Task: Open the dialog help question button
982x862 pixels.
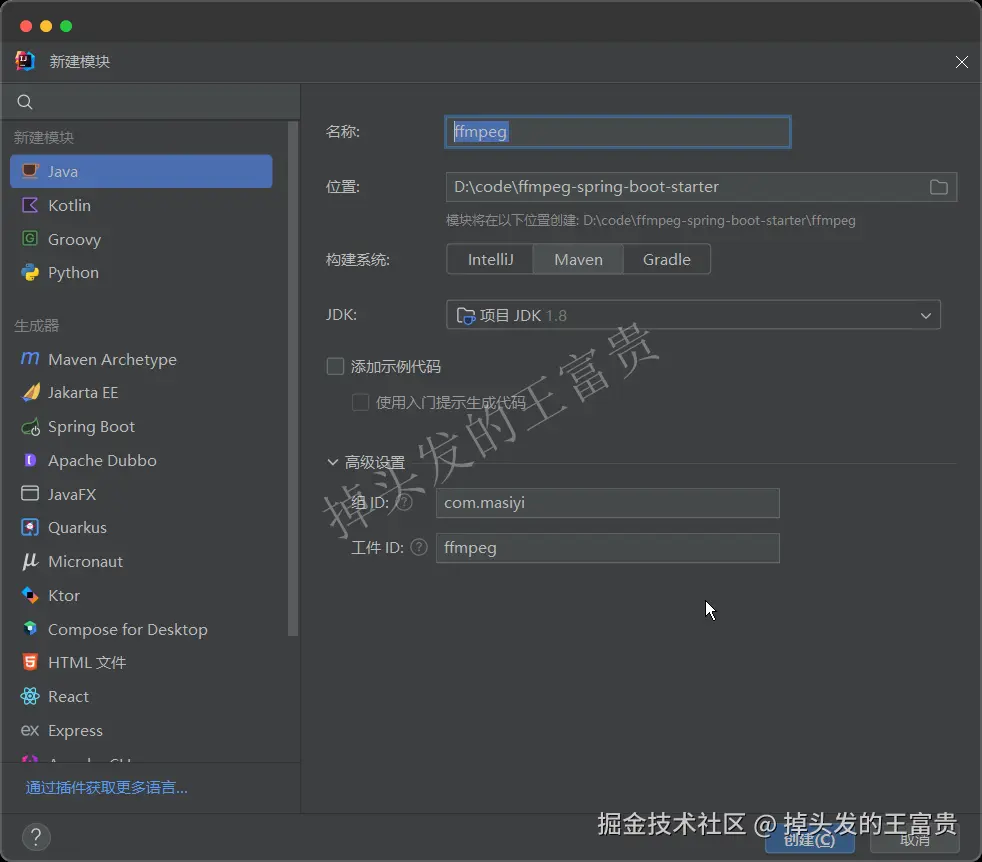Action: [36, 837]
